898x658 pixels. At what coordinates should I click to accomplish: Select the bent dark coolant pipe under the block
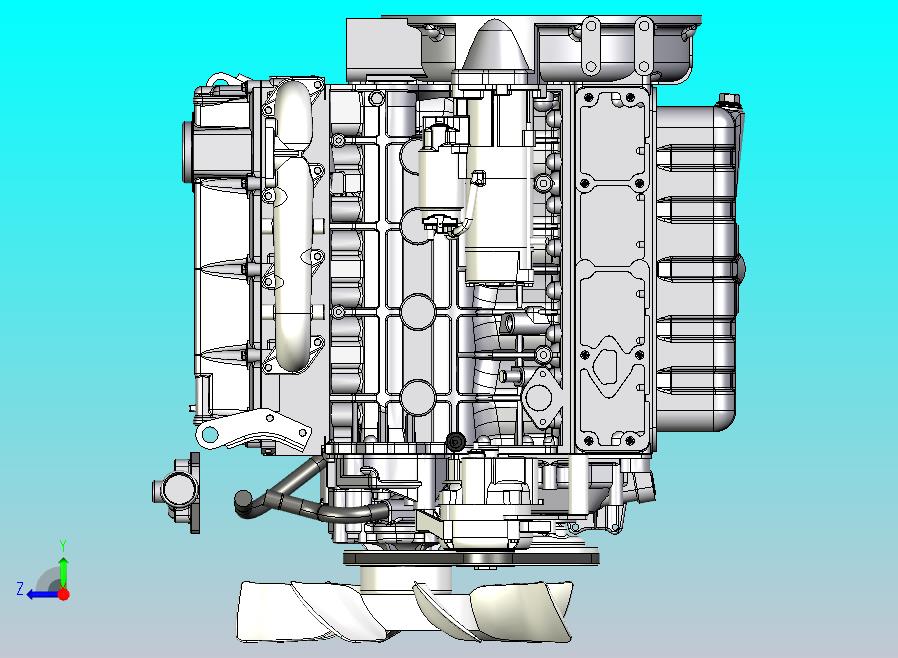(x=309, y=492)
